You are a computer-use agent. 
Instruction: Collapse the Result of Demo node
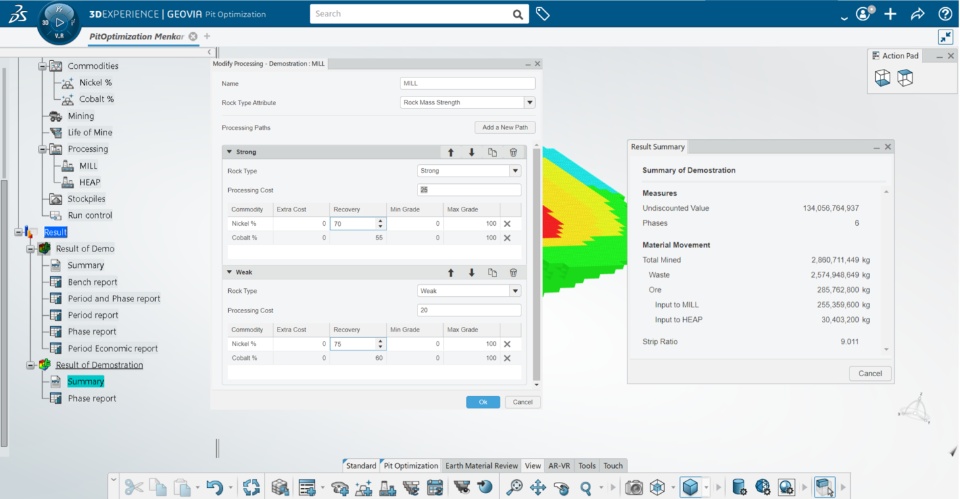click(31, 249)
